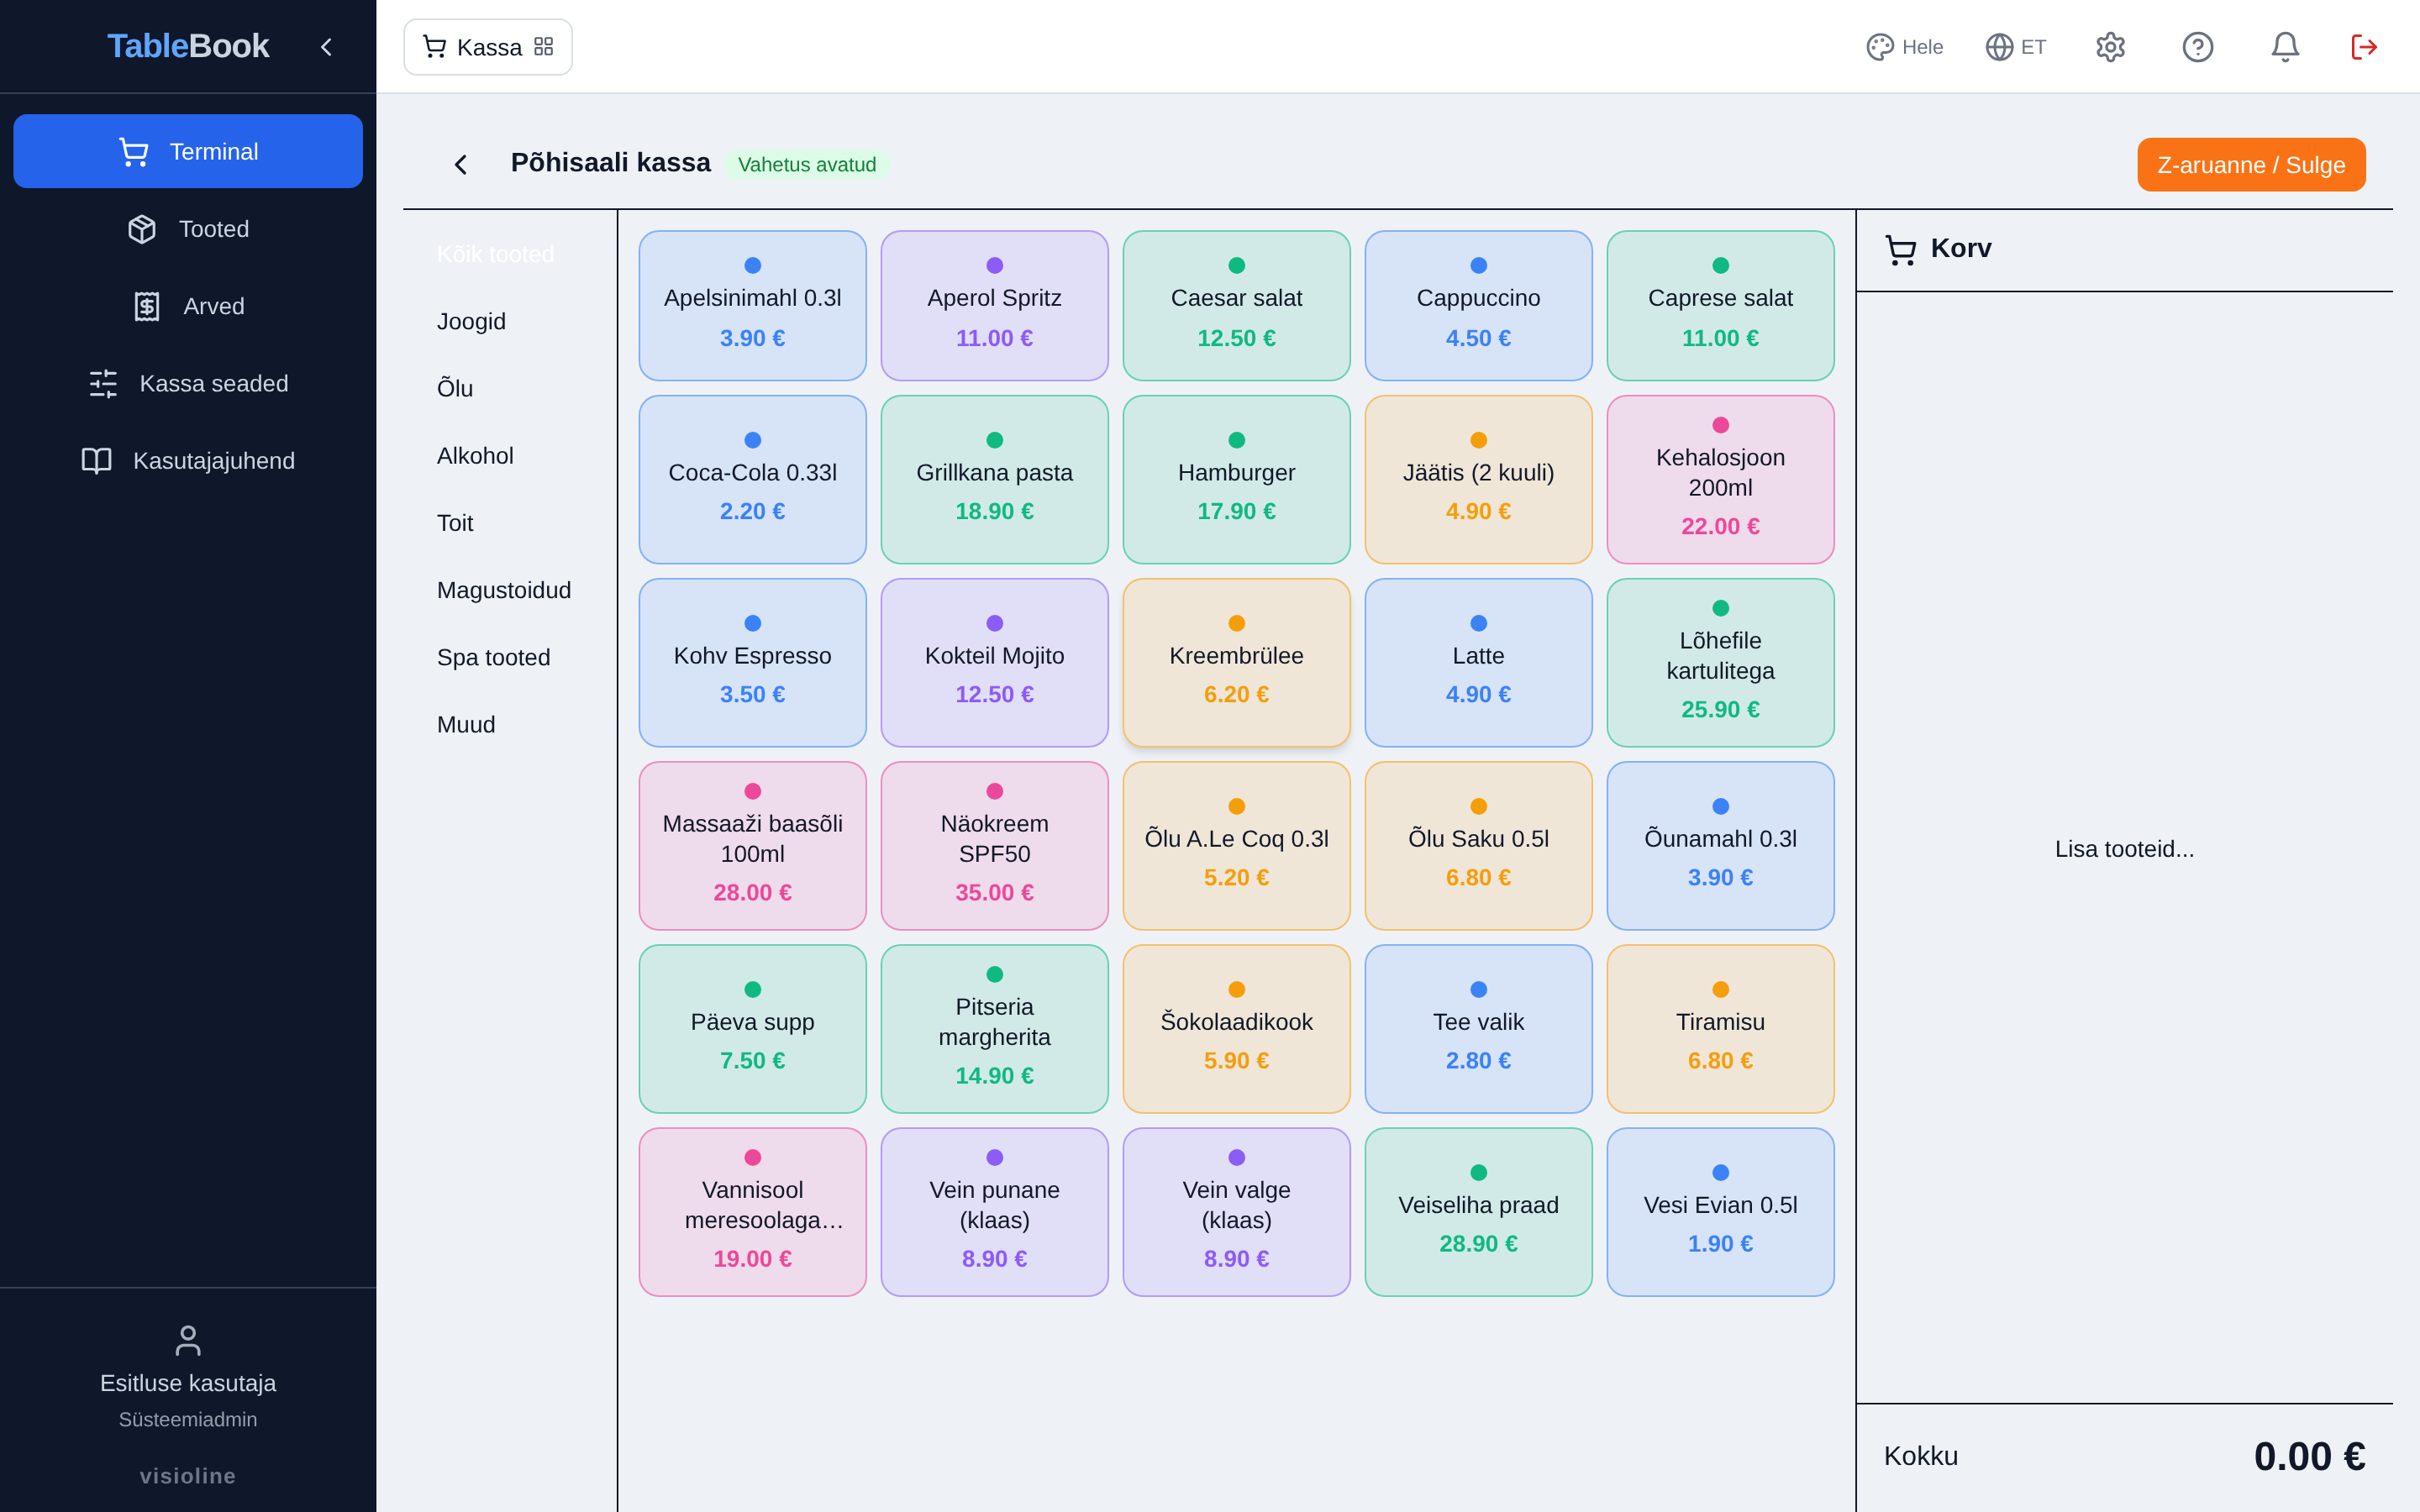Open the help question mark icon
The height and width of the screenshot is (1512, 2420).
pos(2197,47)
